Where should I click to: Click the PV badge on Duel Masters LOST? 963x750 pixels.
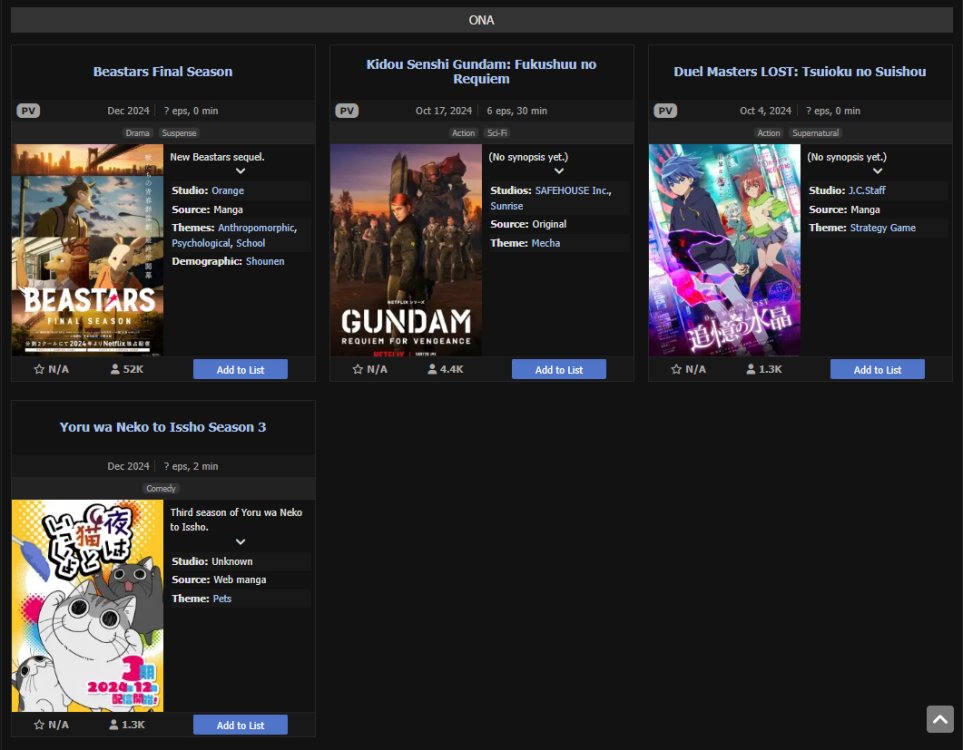coord(665,111)
